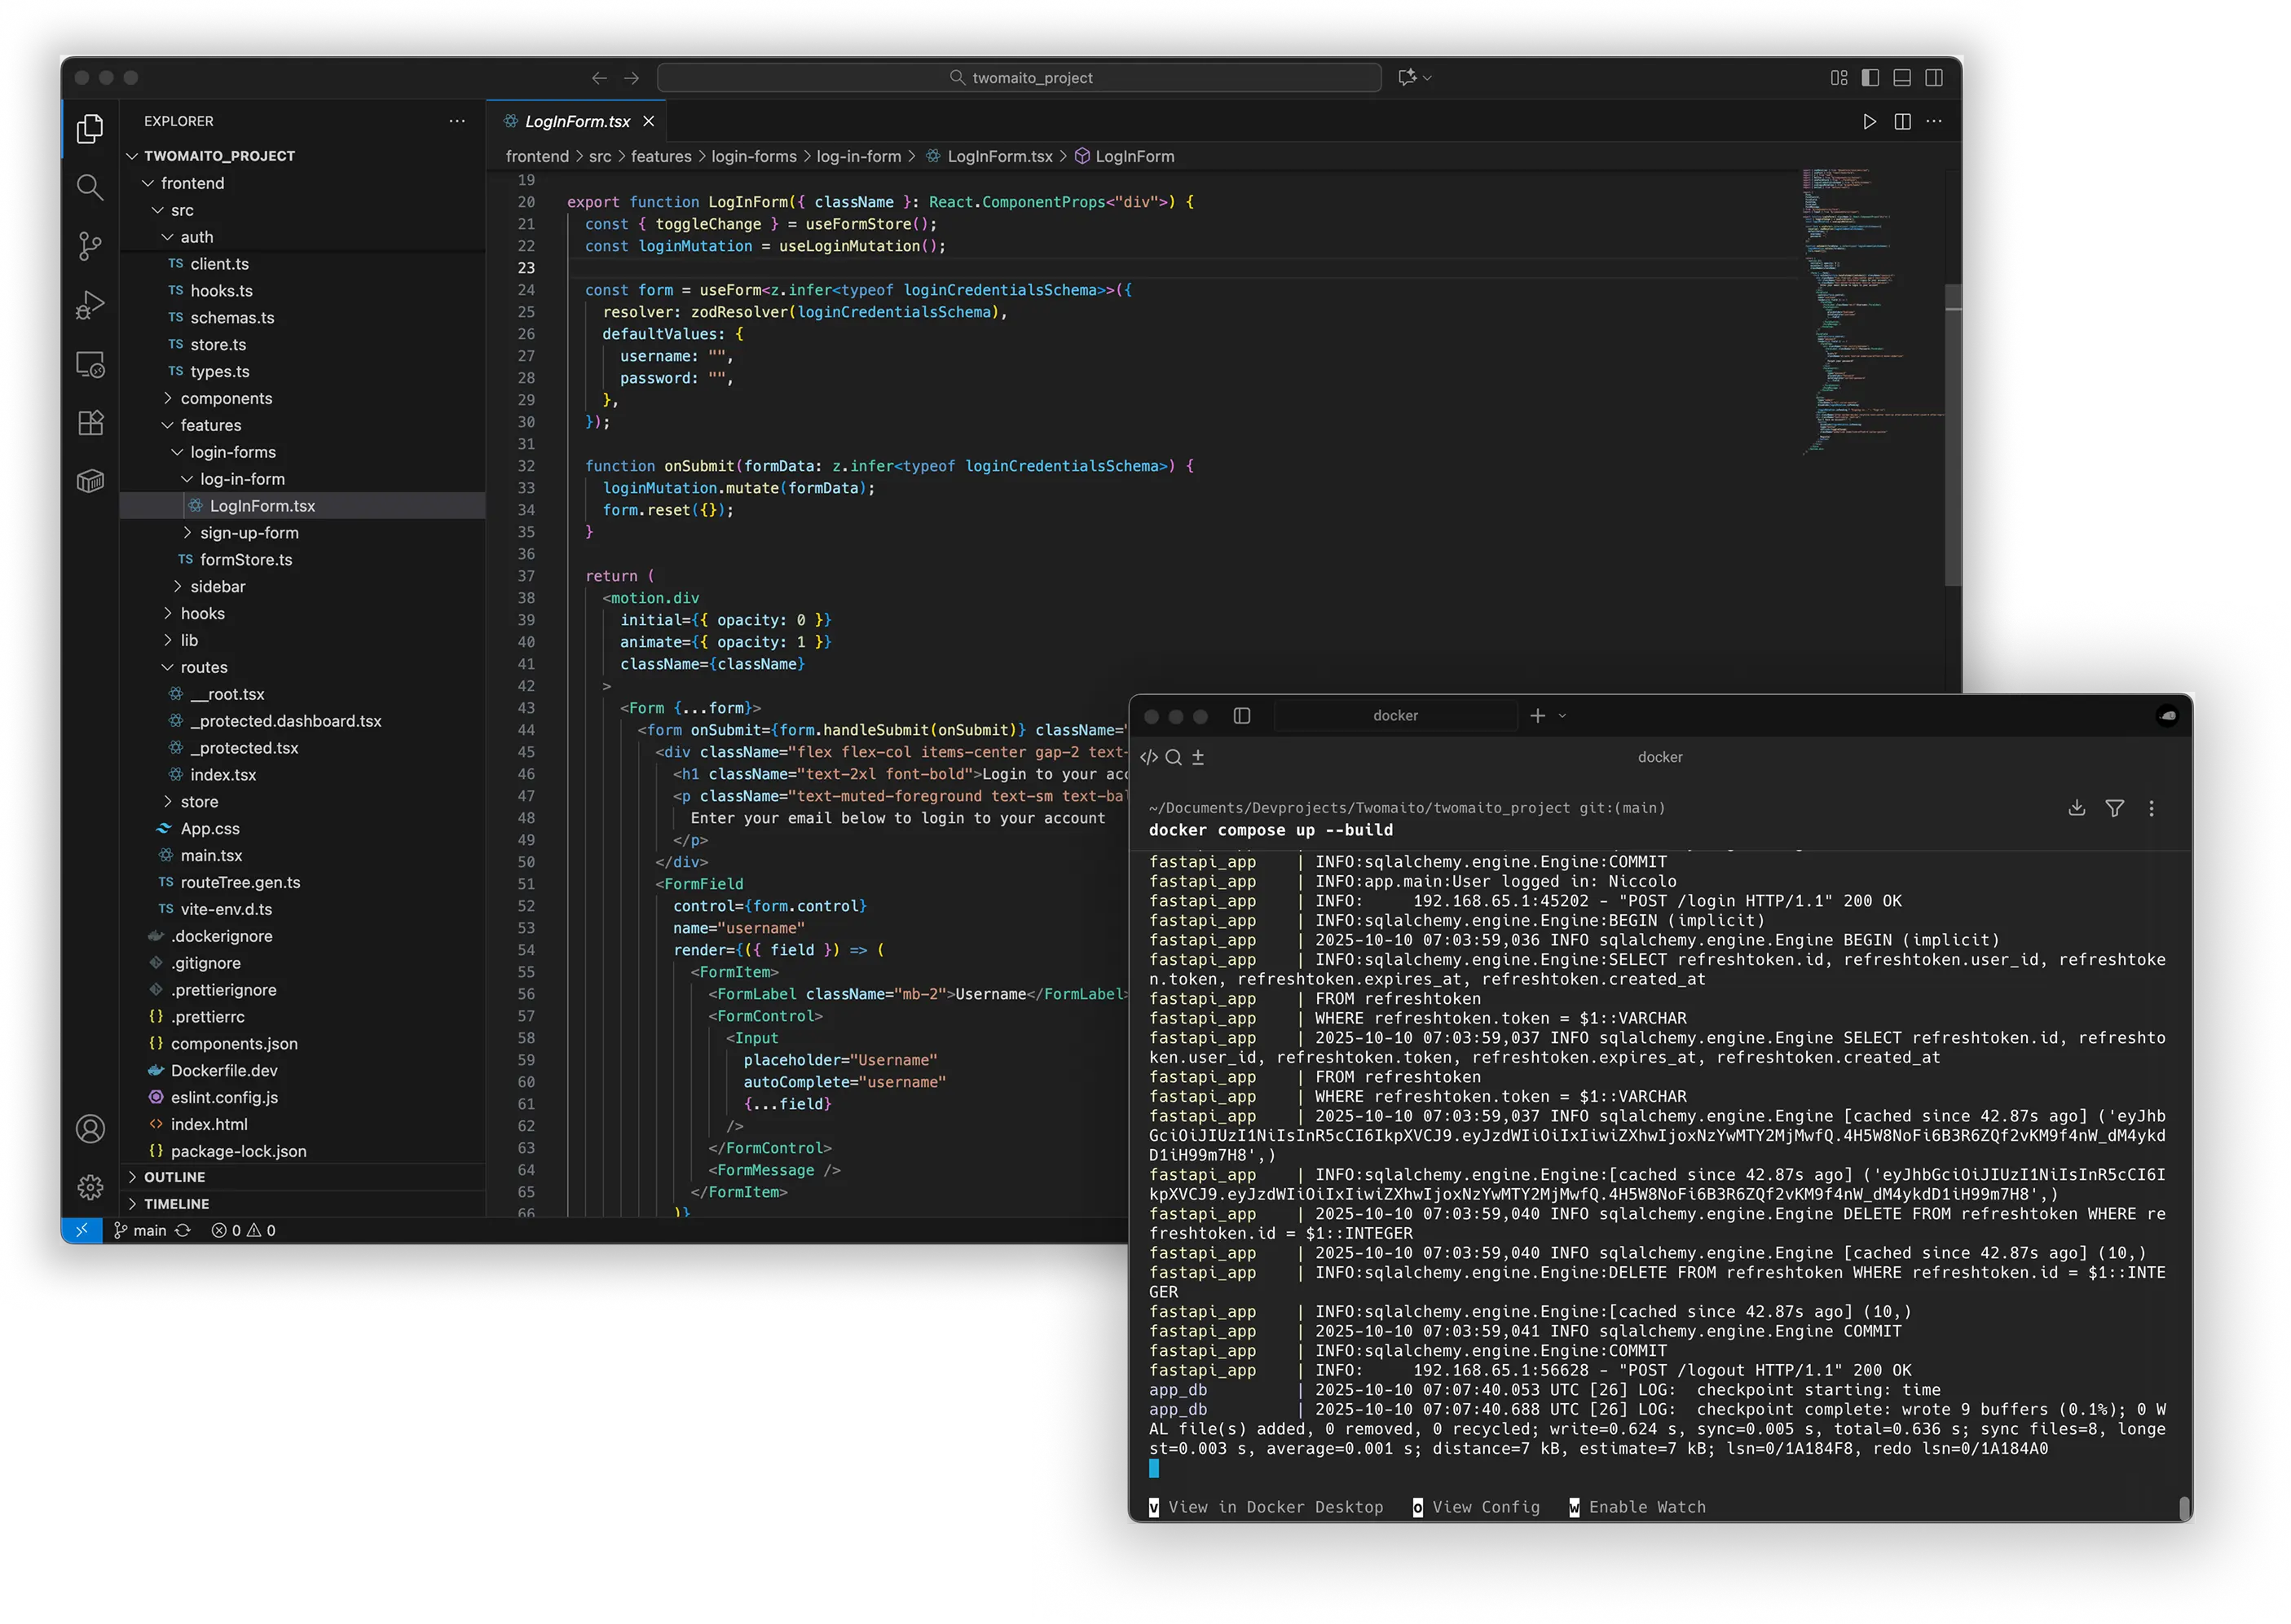Viewport: 2291px width, 1624px height.
Task: Open editor More Actions ellipsis
Action: (x=1933, y=121)
